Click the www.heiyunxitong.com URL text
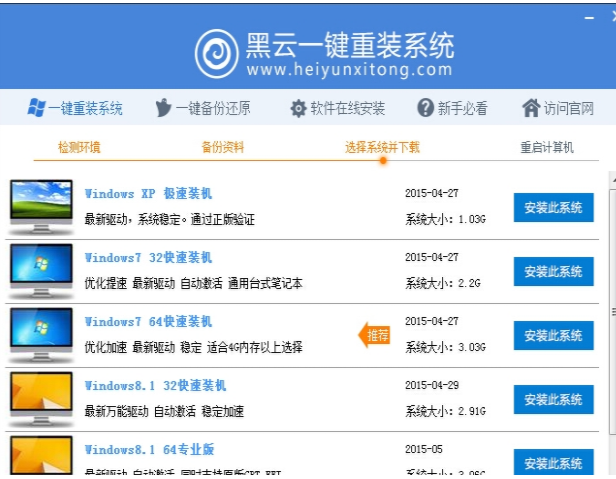The width and height of the screenshot is (616, 479). 349,70
